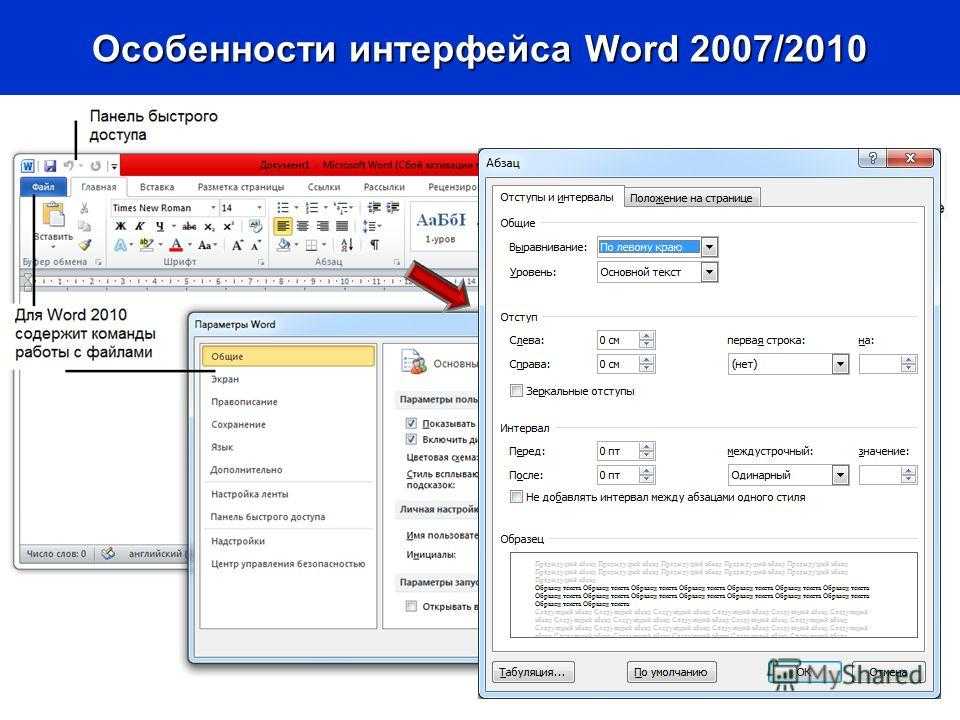Toggle the Открывать checkbox in Параметры Word
The image size is (960, 720).
point(411,606)
